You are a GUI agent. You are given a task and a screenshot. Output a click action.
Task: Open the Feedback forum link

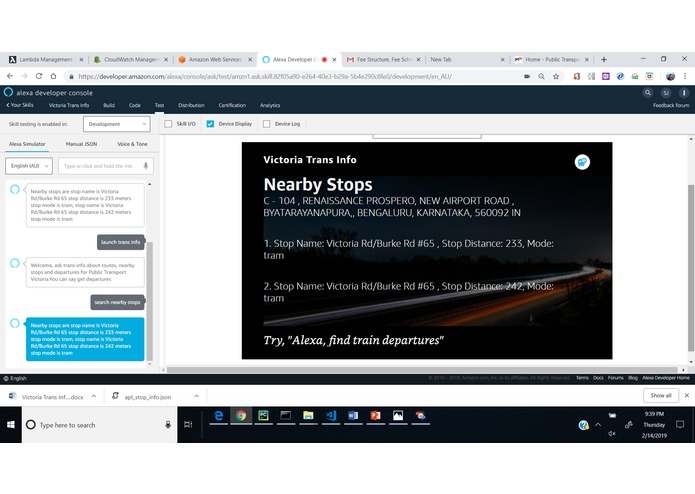coord(671,105)
